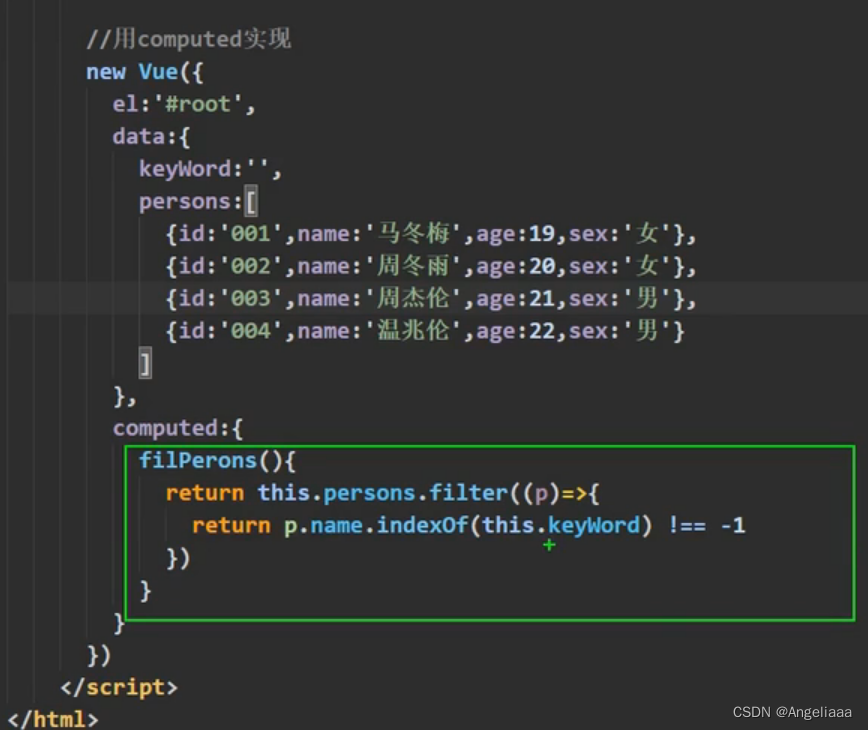This screenshot has width=868, height=730.
Task: Click the comment line '//用computed实现'
Action: [x=189, y=39]
